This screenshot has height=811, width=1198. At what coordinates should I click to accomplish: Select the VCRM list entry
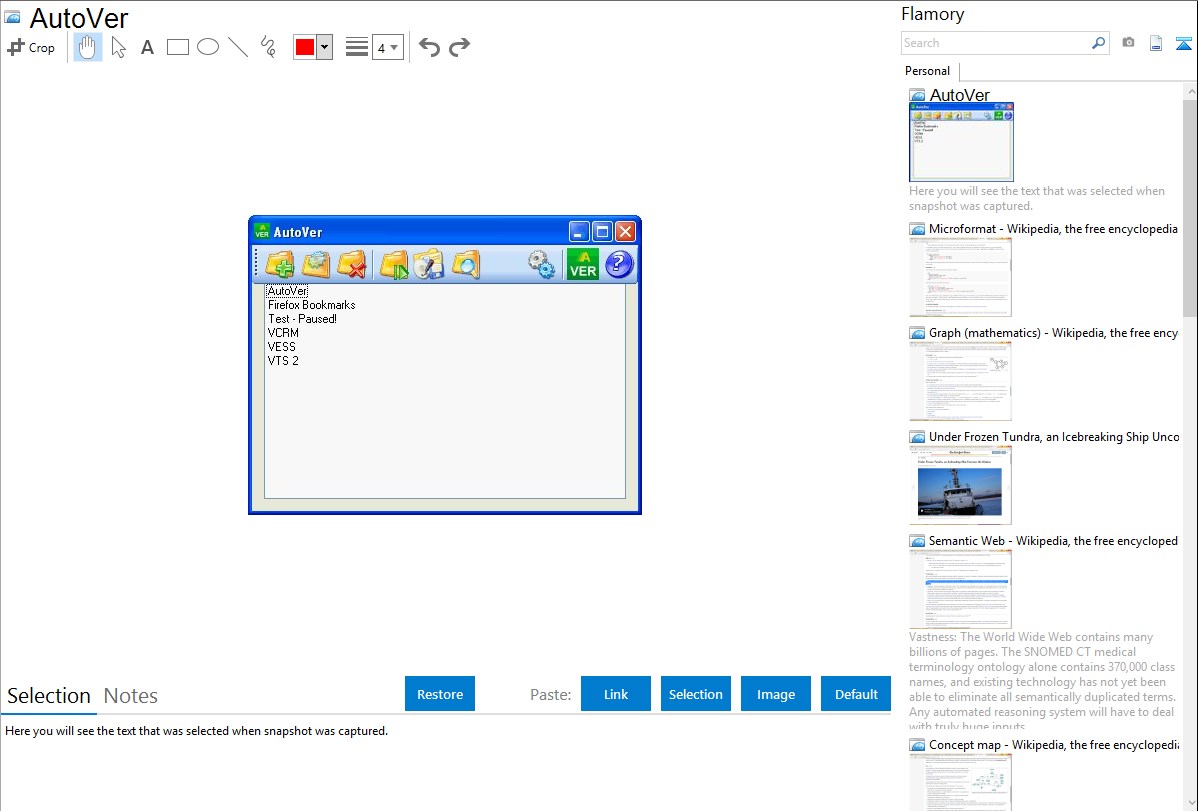click(x=283, y=333)
